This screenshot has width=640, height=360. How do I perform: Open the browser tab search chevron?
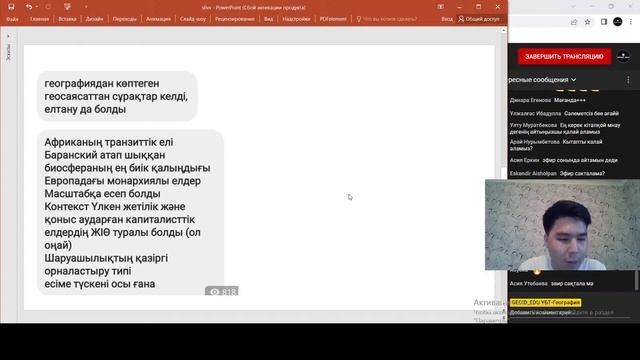point(573,7)
